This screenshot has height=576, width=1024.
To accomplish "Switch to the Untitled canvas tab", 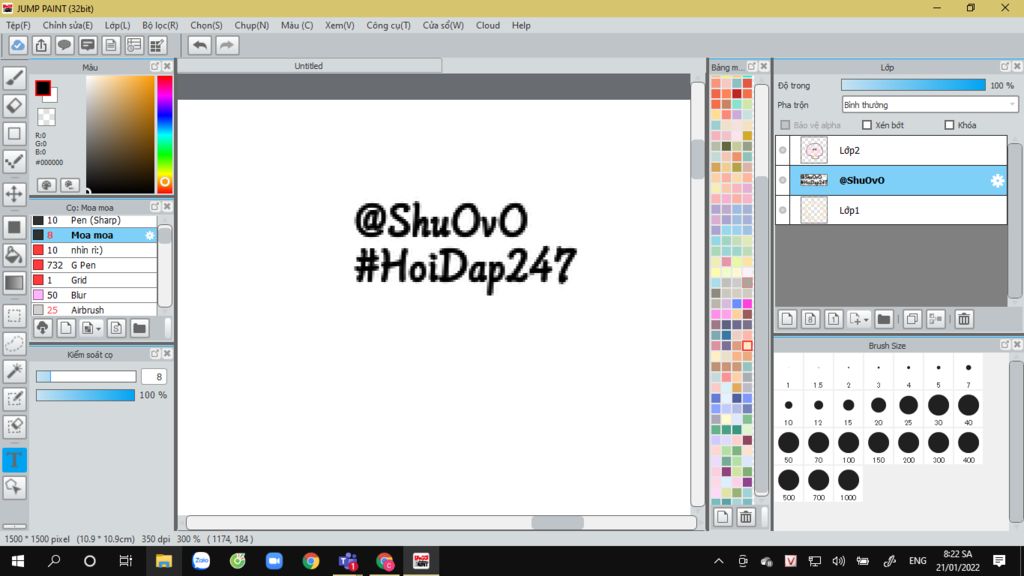I will 309,66.
